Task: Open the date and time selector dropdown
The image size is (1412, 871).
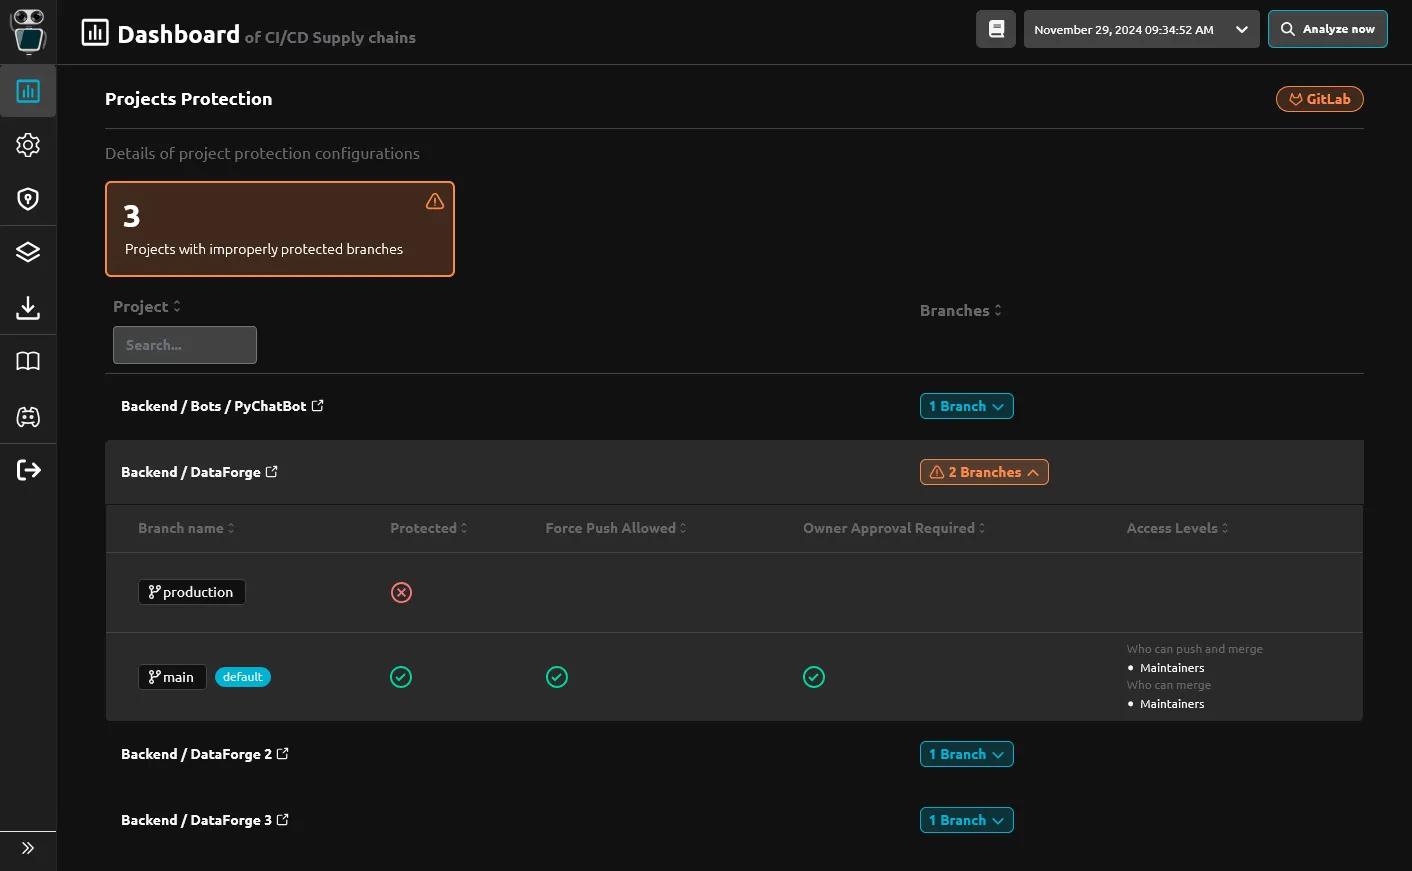Action: tap(1141, 29)
